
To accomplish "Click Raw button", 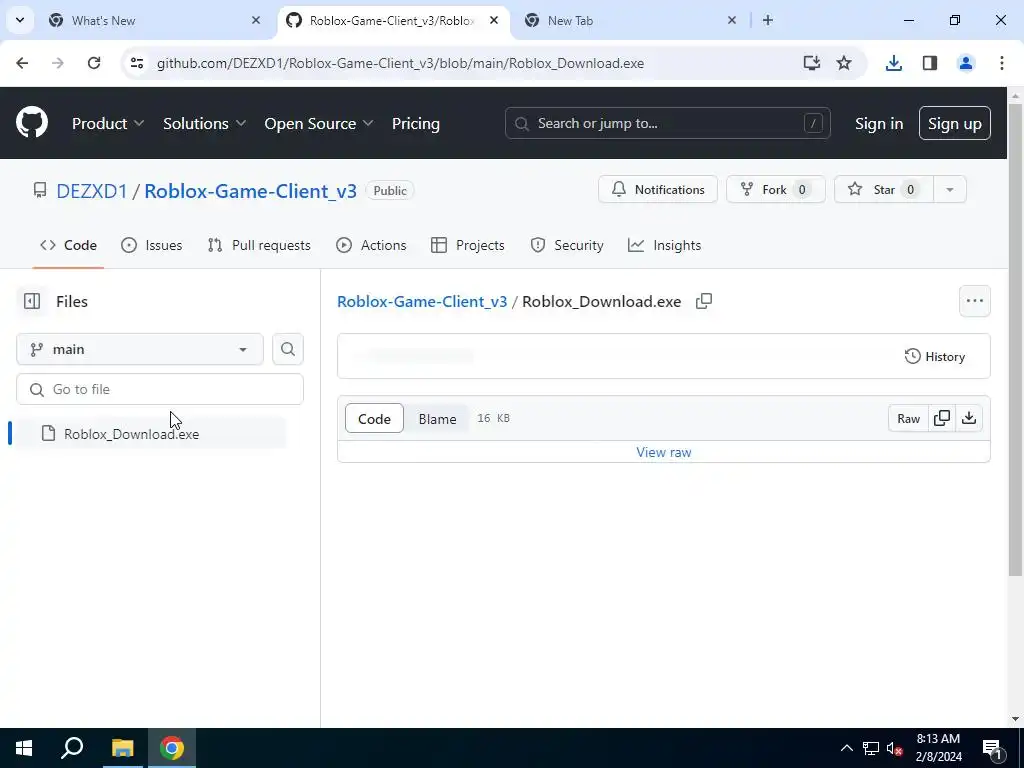I will [908, 419].
